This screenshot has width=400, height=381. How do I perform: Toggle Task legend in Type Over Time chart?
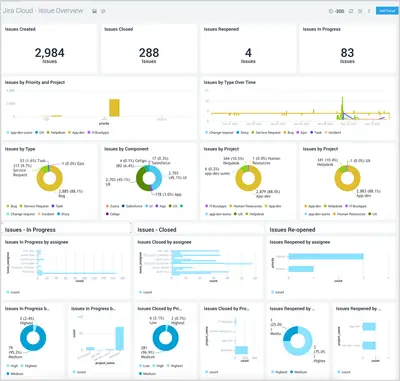click(316, 132)
